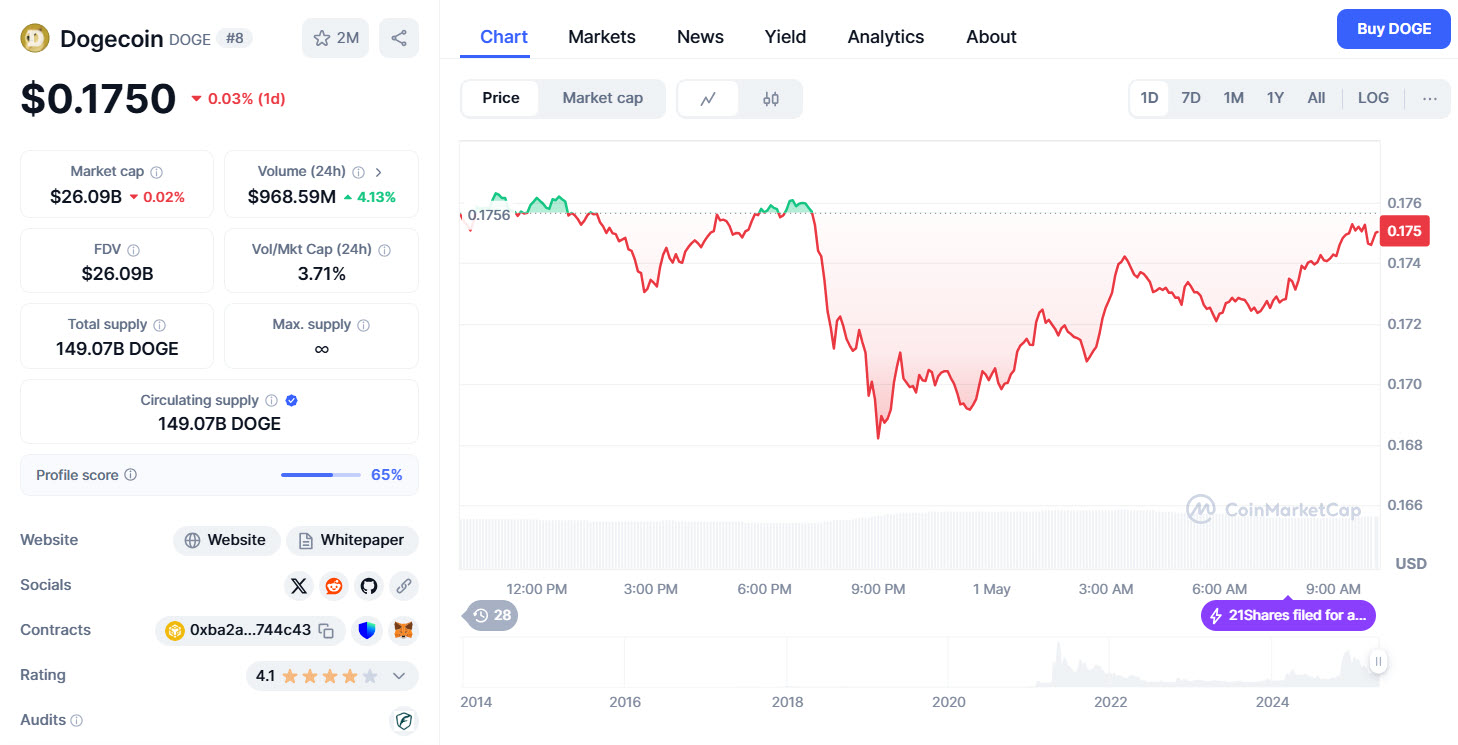Click the Profile score progress bar

coord(320,474)
